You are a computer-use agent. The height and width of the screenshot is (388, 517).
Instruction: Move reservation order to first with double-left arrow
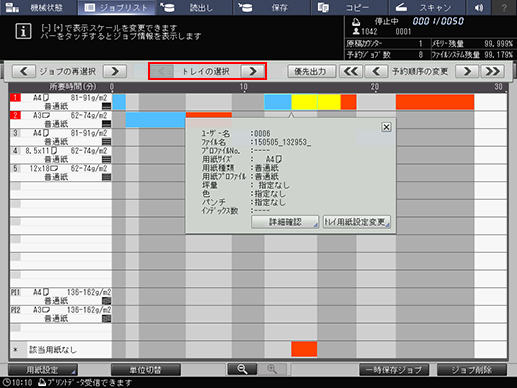[x=351, y=71]
